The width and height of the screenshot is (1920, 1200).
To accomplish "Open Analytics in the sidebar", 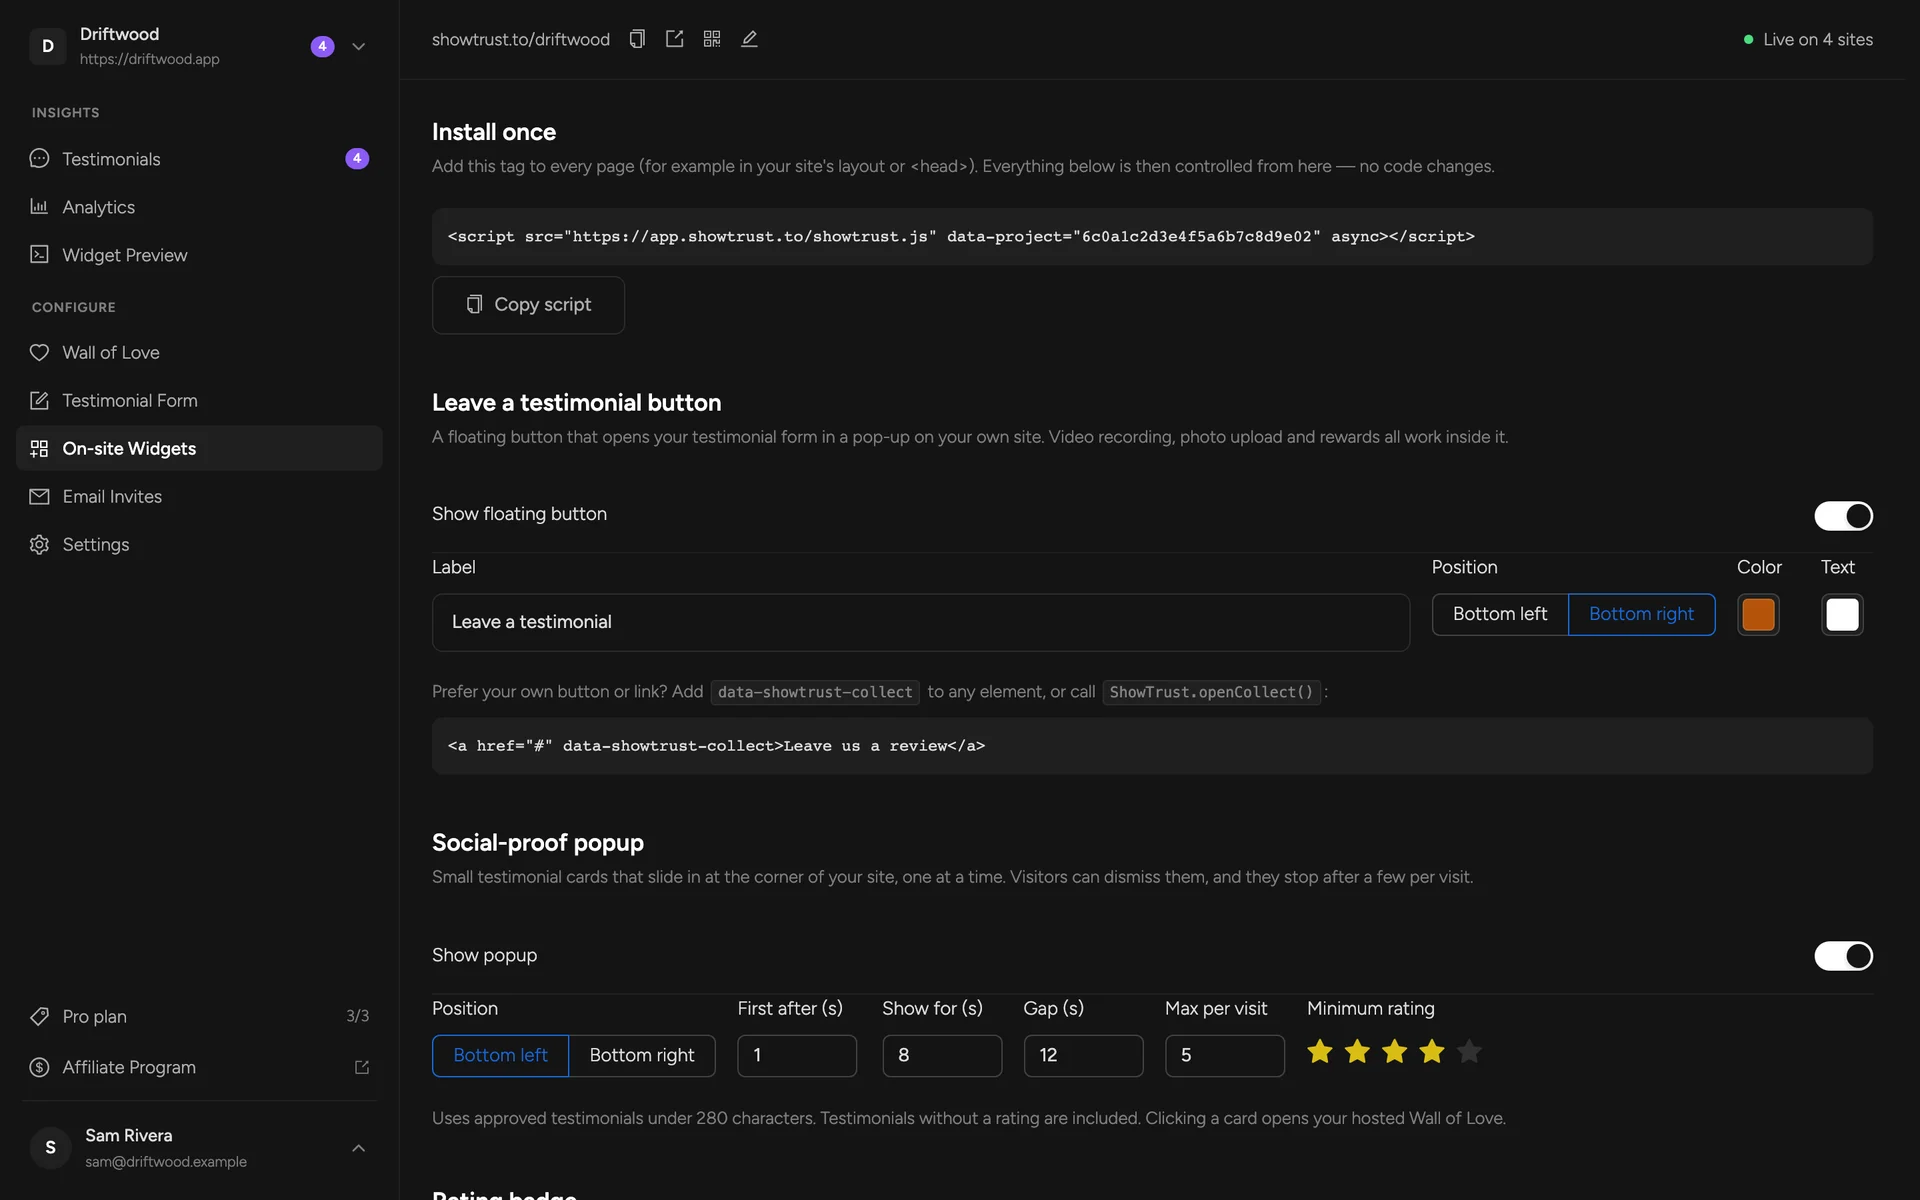I will [x=199, y=207].
